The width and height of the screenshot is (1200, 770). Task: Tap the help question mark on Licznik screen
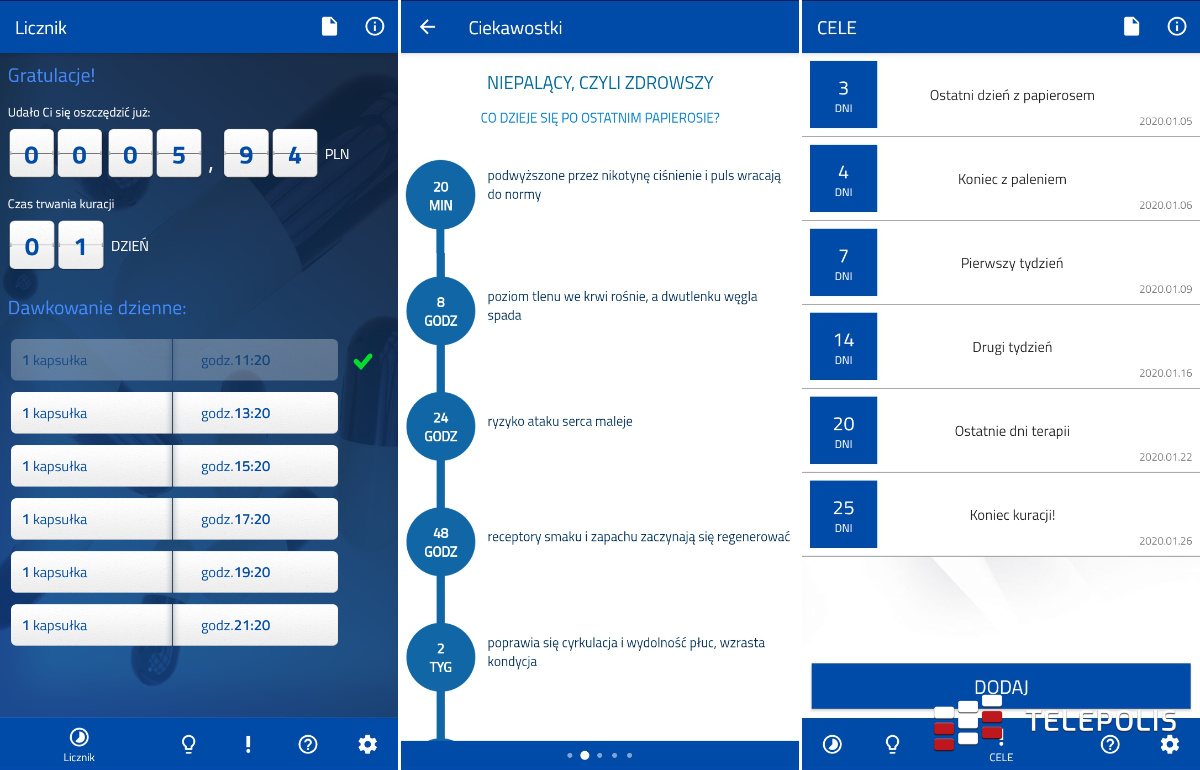308,744
